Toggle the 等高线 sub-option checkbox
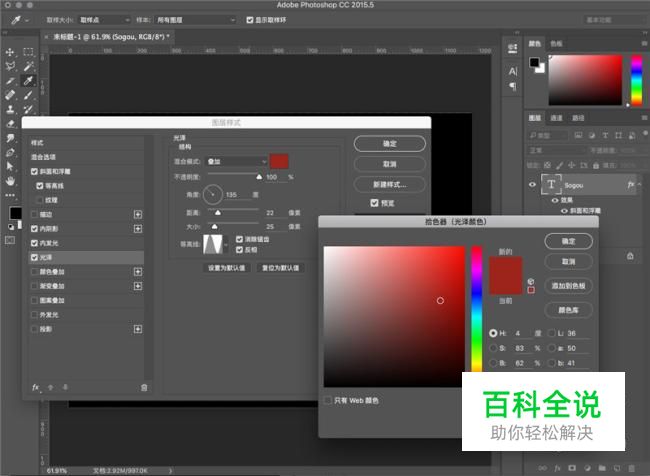 tap(40, 186)
